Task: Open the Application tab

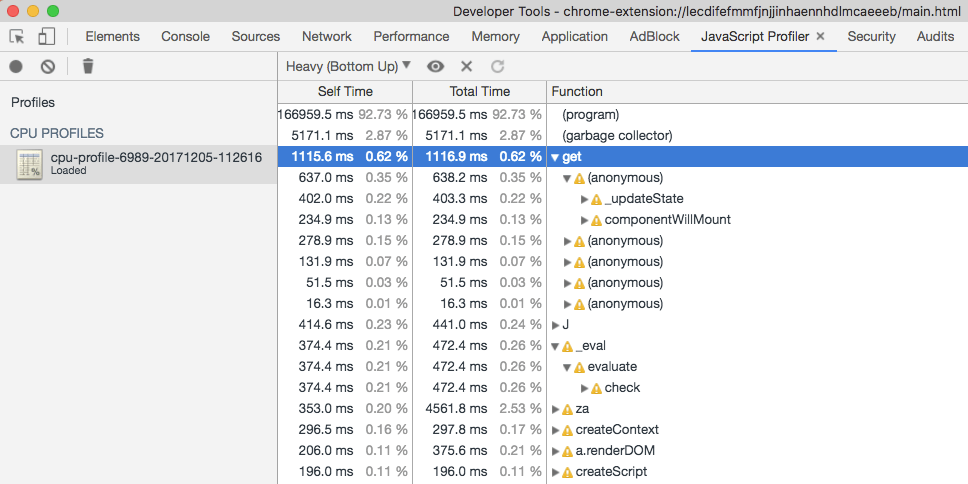Action: pyautogui.click(x=575, y=36)
